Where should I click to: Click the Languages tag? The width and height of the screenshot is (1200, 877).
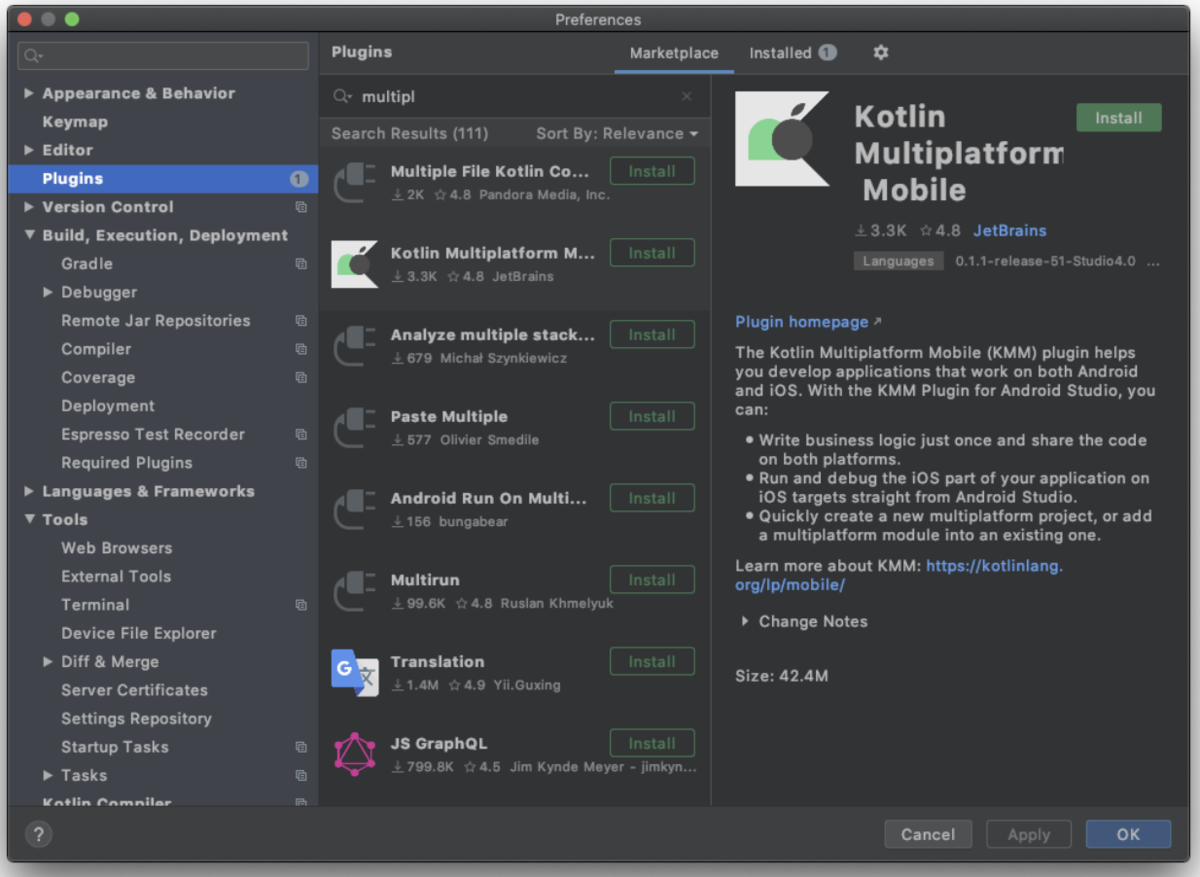(898, 261)
